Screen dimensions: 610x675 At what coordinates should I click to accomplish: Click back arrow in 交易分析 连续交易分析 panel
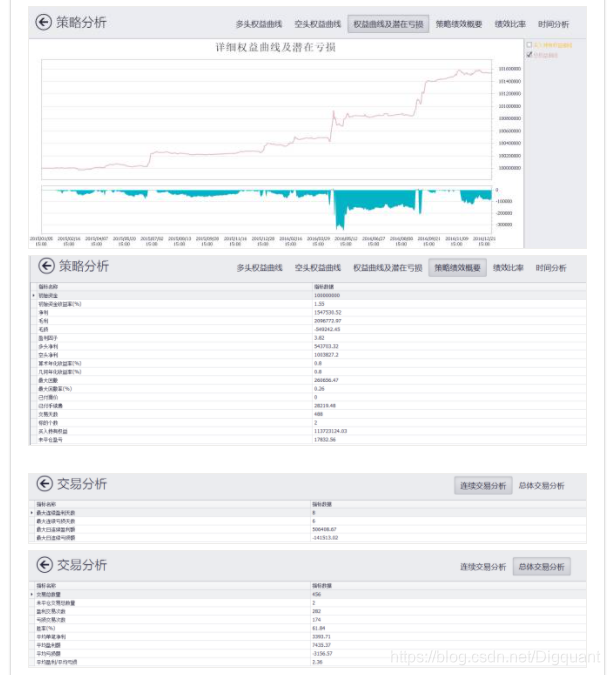pyautogui.click(x=44, y=483)
